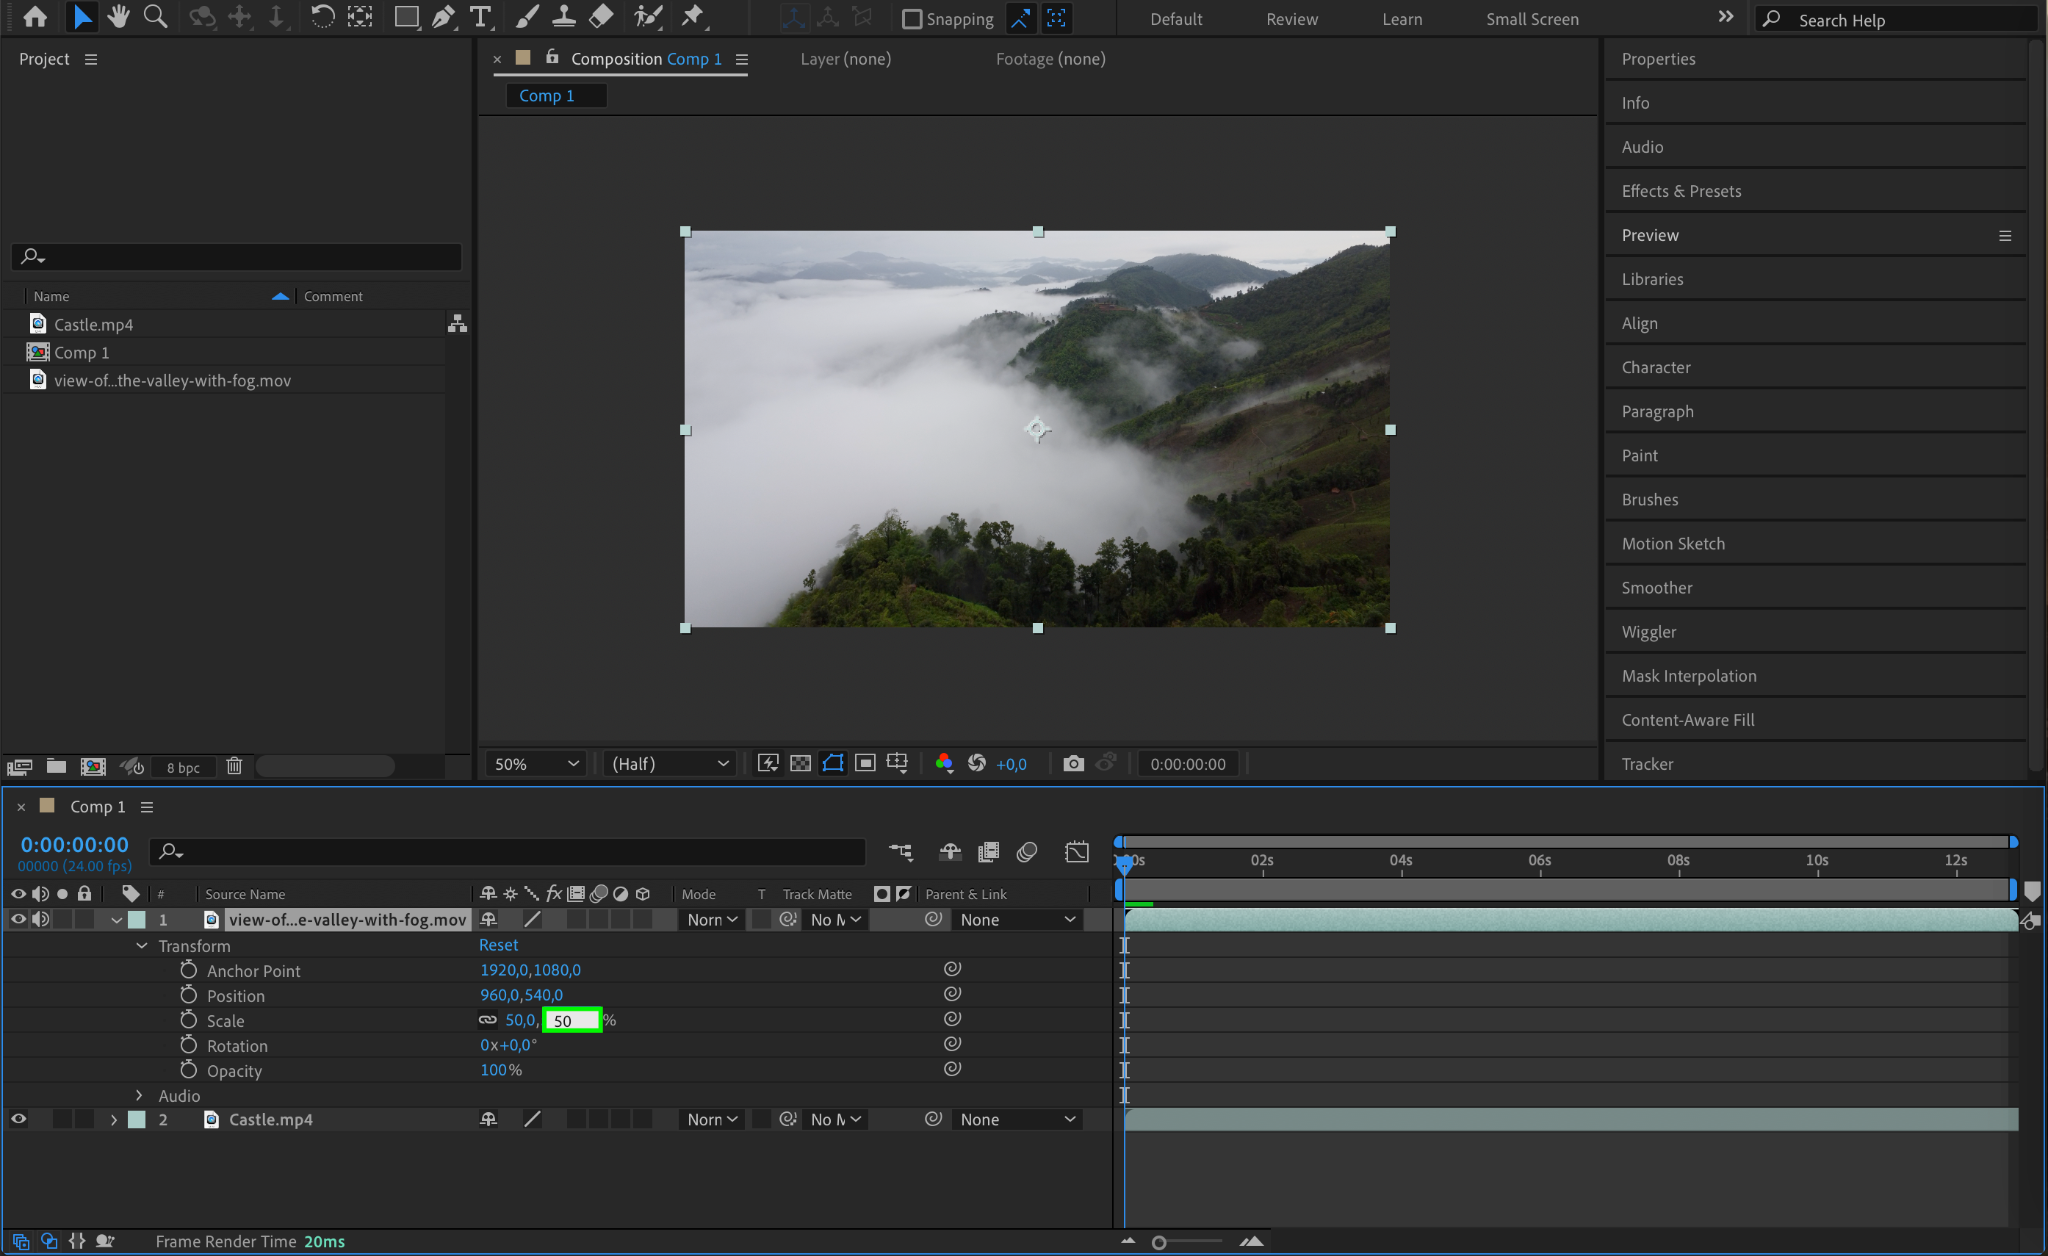Screen dimensions: 2048x1256
Task: Expand the Castle.mp4 layer properties
Action: (x=114, y=1120)
